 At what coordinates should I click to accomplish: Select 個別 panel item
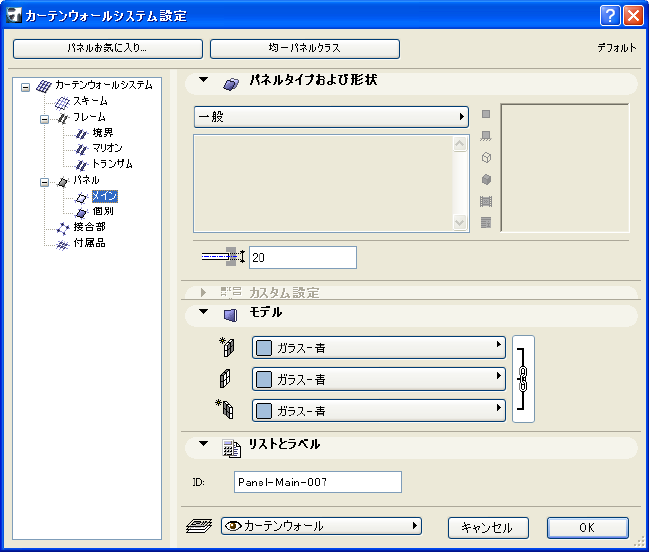(x=103, y=211)
